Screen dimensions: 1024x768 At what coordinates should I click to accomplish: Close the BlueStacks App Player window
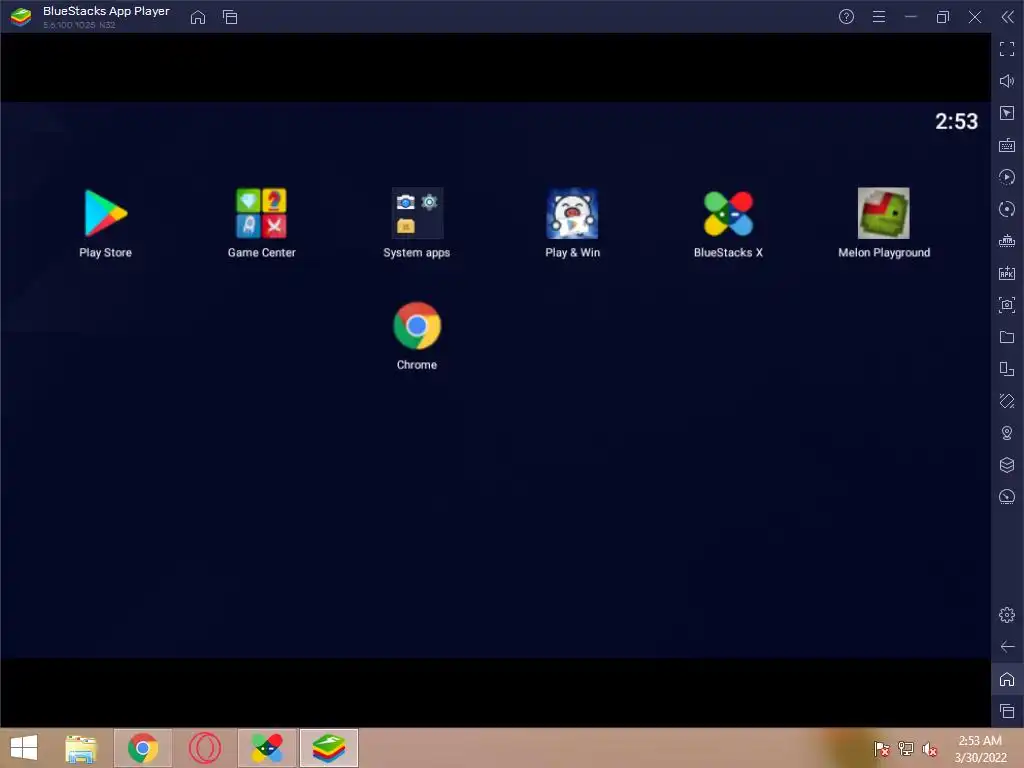[974, 17]
